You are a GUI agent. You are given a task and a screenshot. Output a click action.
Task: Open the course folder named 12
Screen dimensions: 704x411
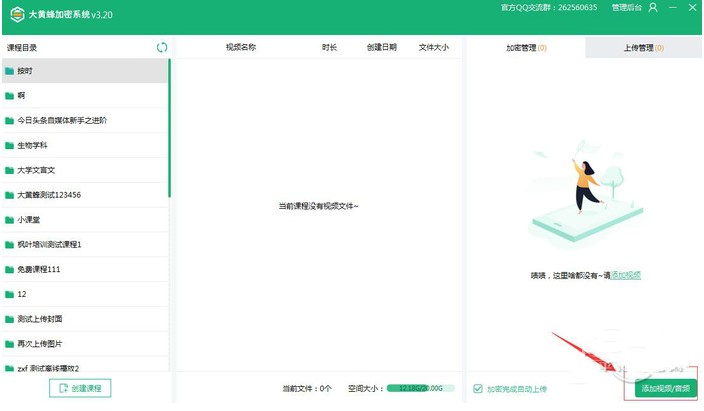click(85, 294)
